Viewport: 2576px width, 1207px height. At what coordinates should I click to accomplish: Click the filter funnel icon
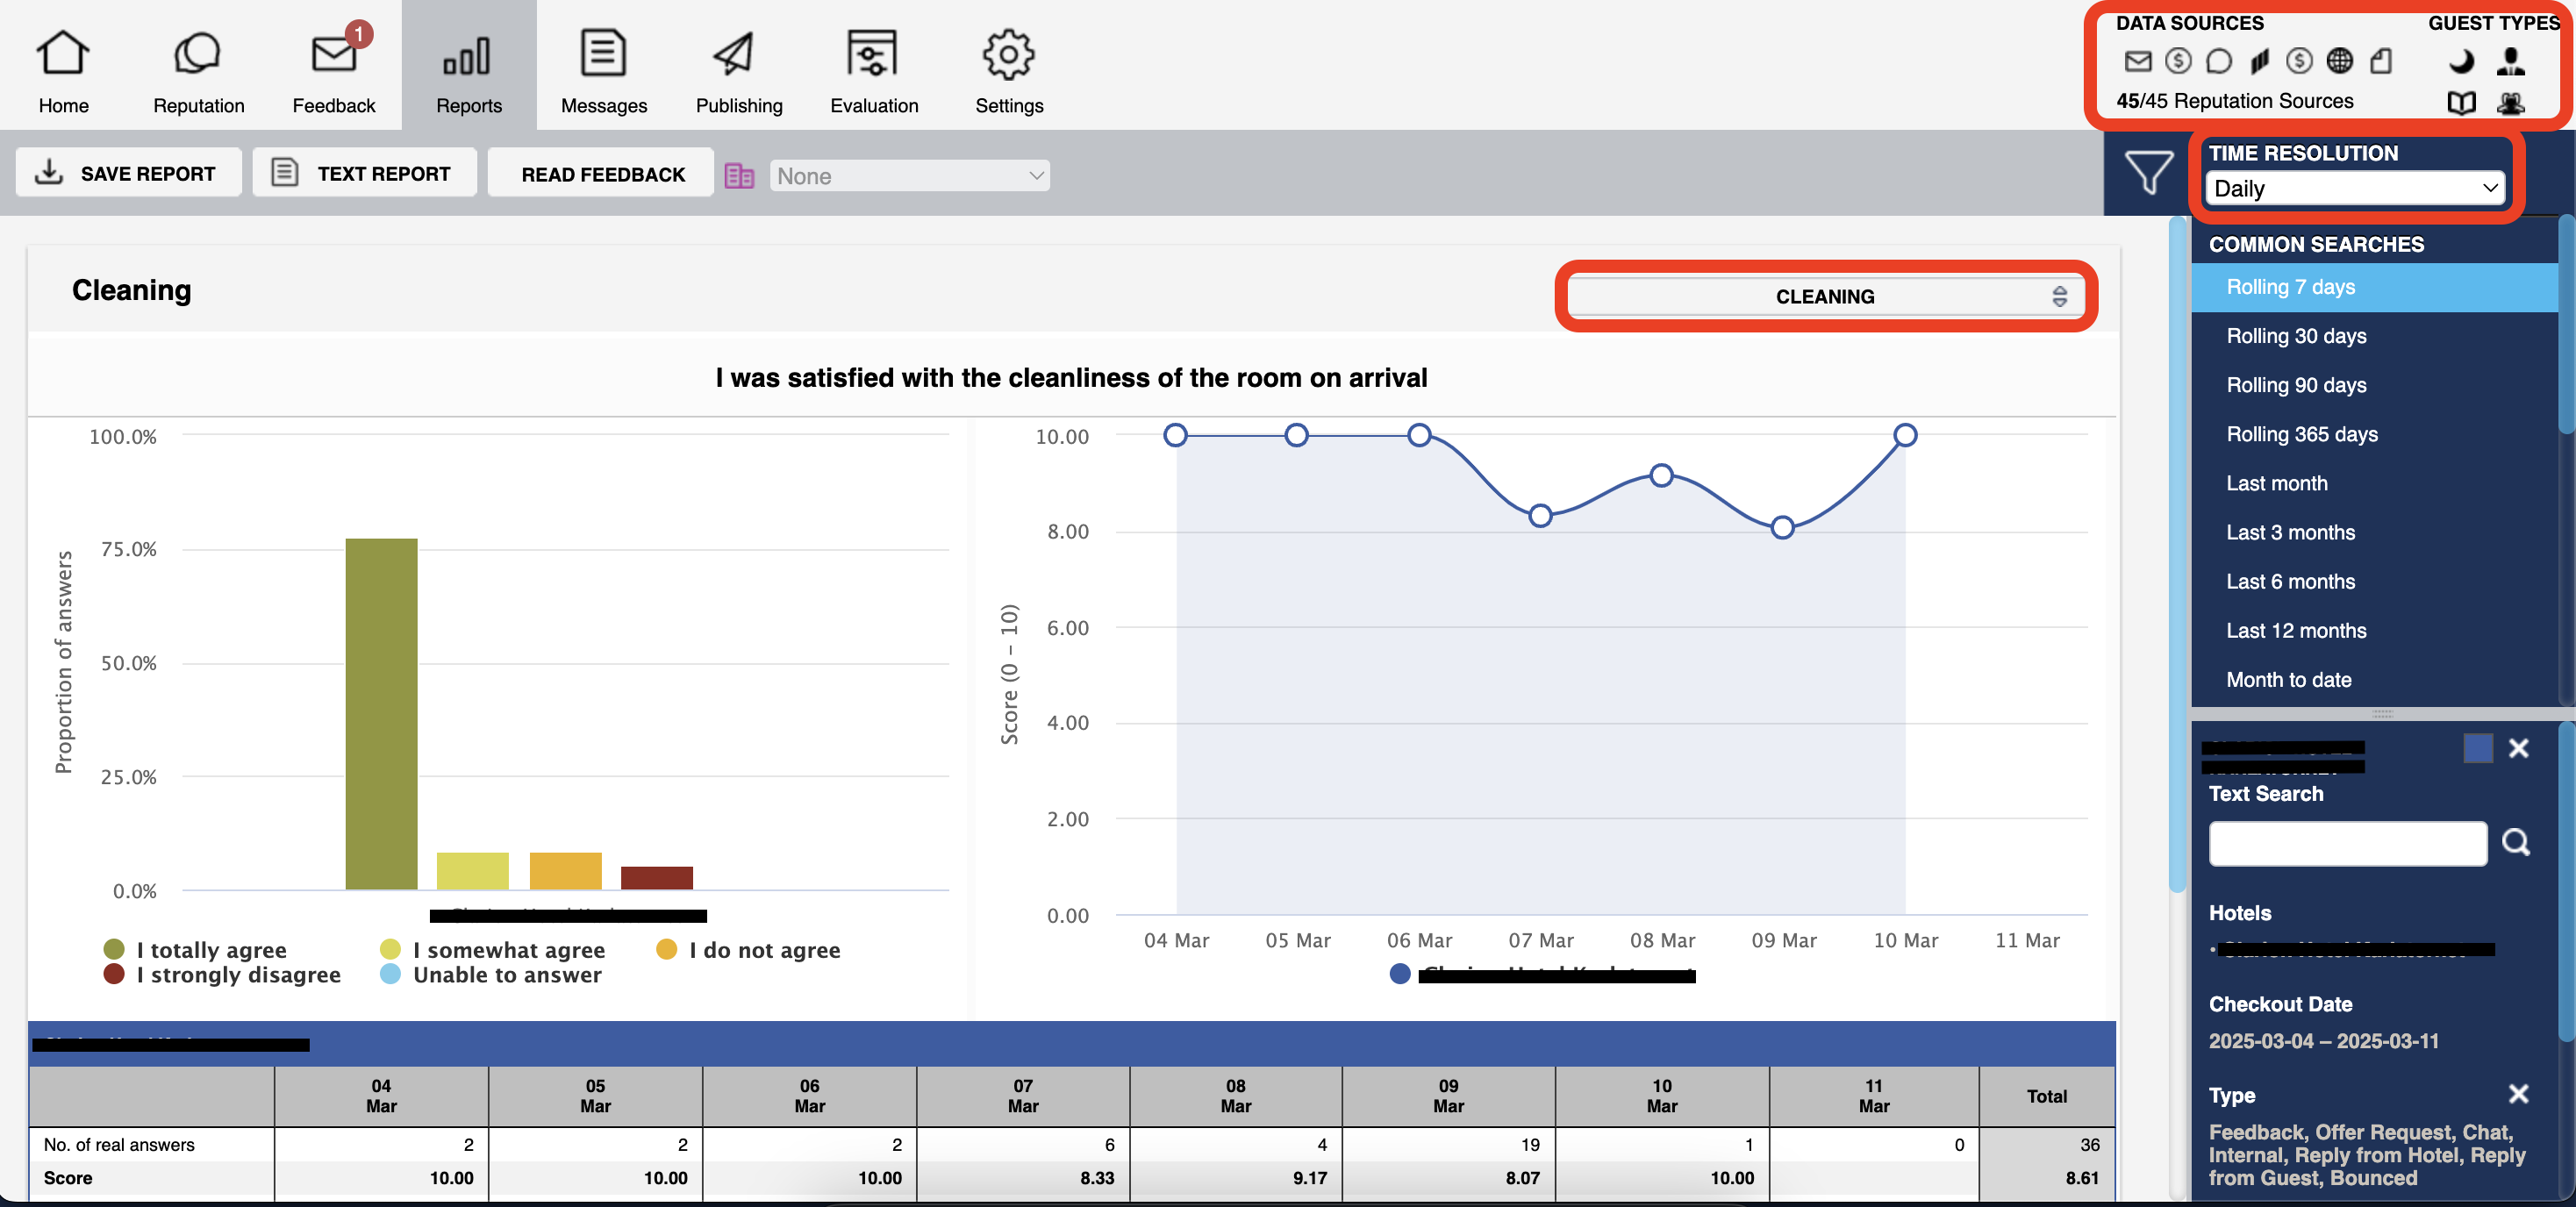pos(2148,172)
